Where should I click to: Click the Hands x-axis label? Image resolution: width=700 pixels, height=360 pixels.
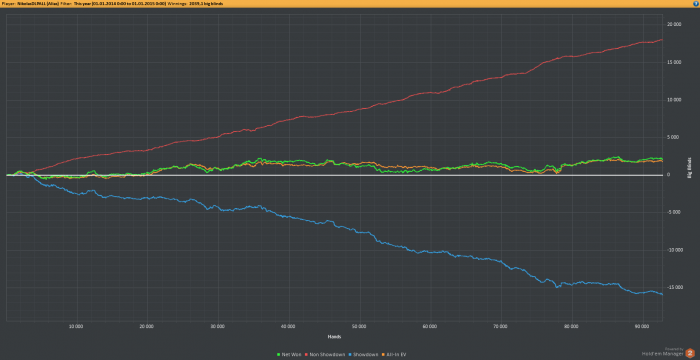coord(334,337)
